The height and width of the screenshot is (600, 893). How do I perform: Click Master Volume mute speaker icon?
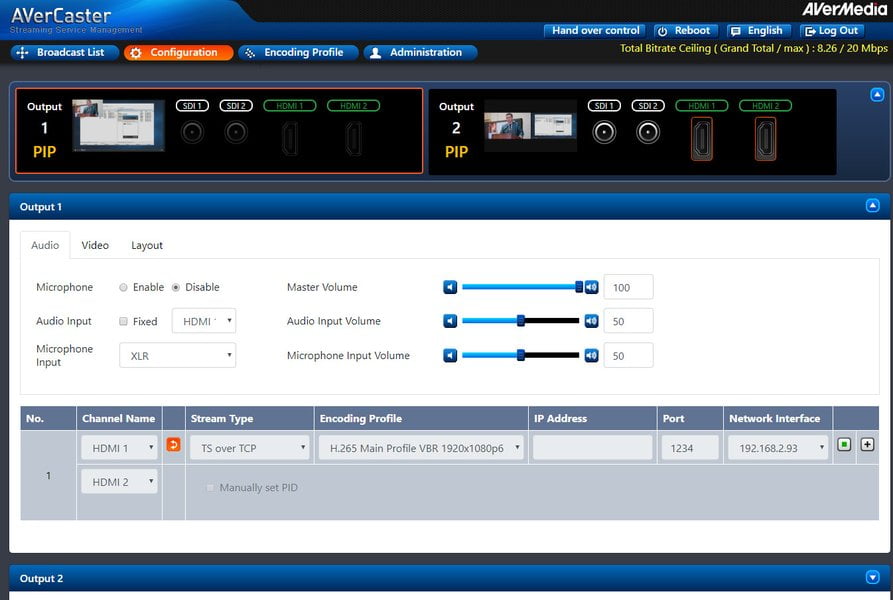450,287
